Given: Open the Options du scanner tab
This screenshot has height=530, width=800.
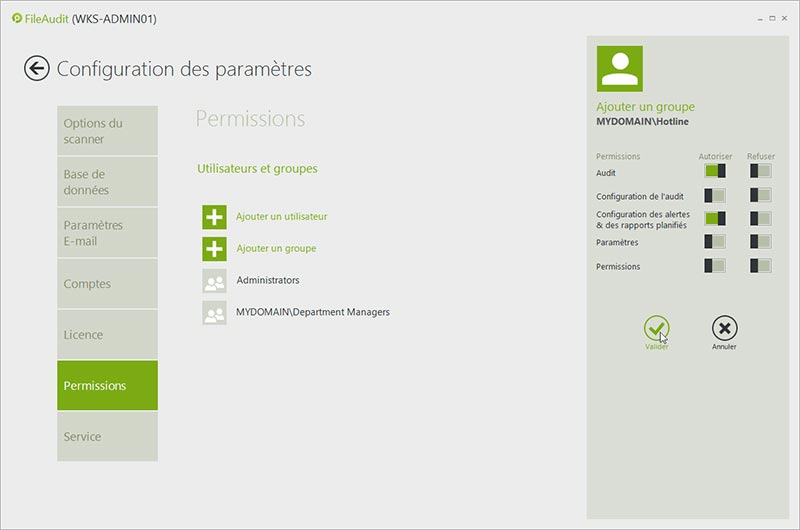Looking at the screenshot, I should click(x=107, y=131).
